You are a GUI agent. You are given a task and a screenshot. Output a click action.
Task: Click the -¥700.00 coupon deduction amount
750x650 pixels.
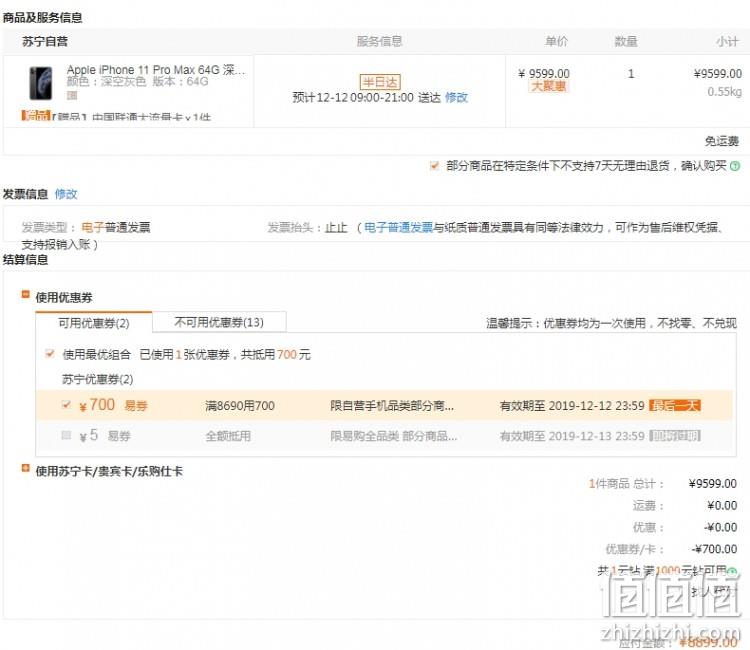[714, 549]
